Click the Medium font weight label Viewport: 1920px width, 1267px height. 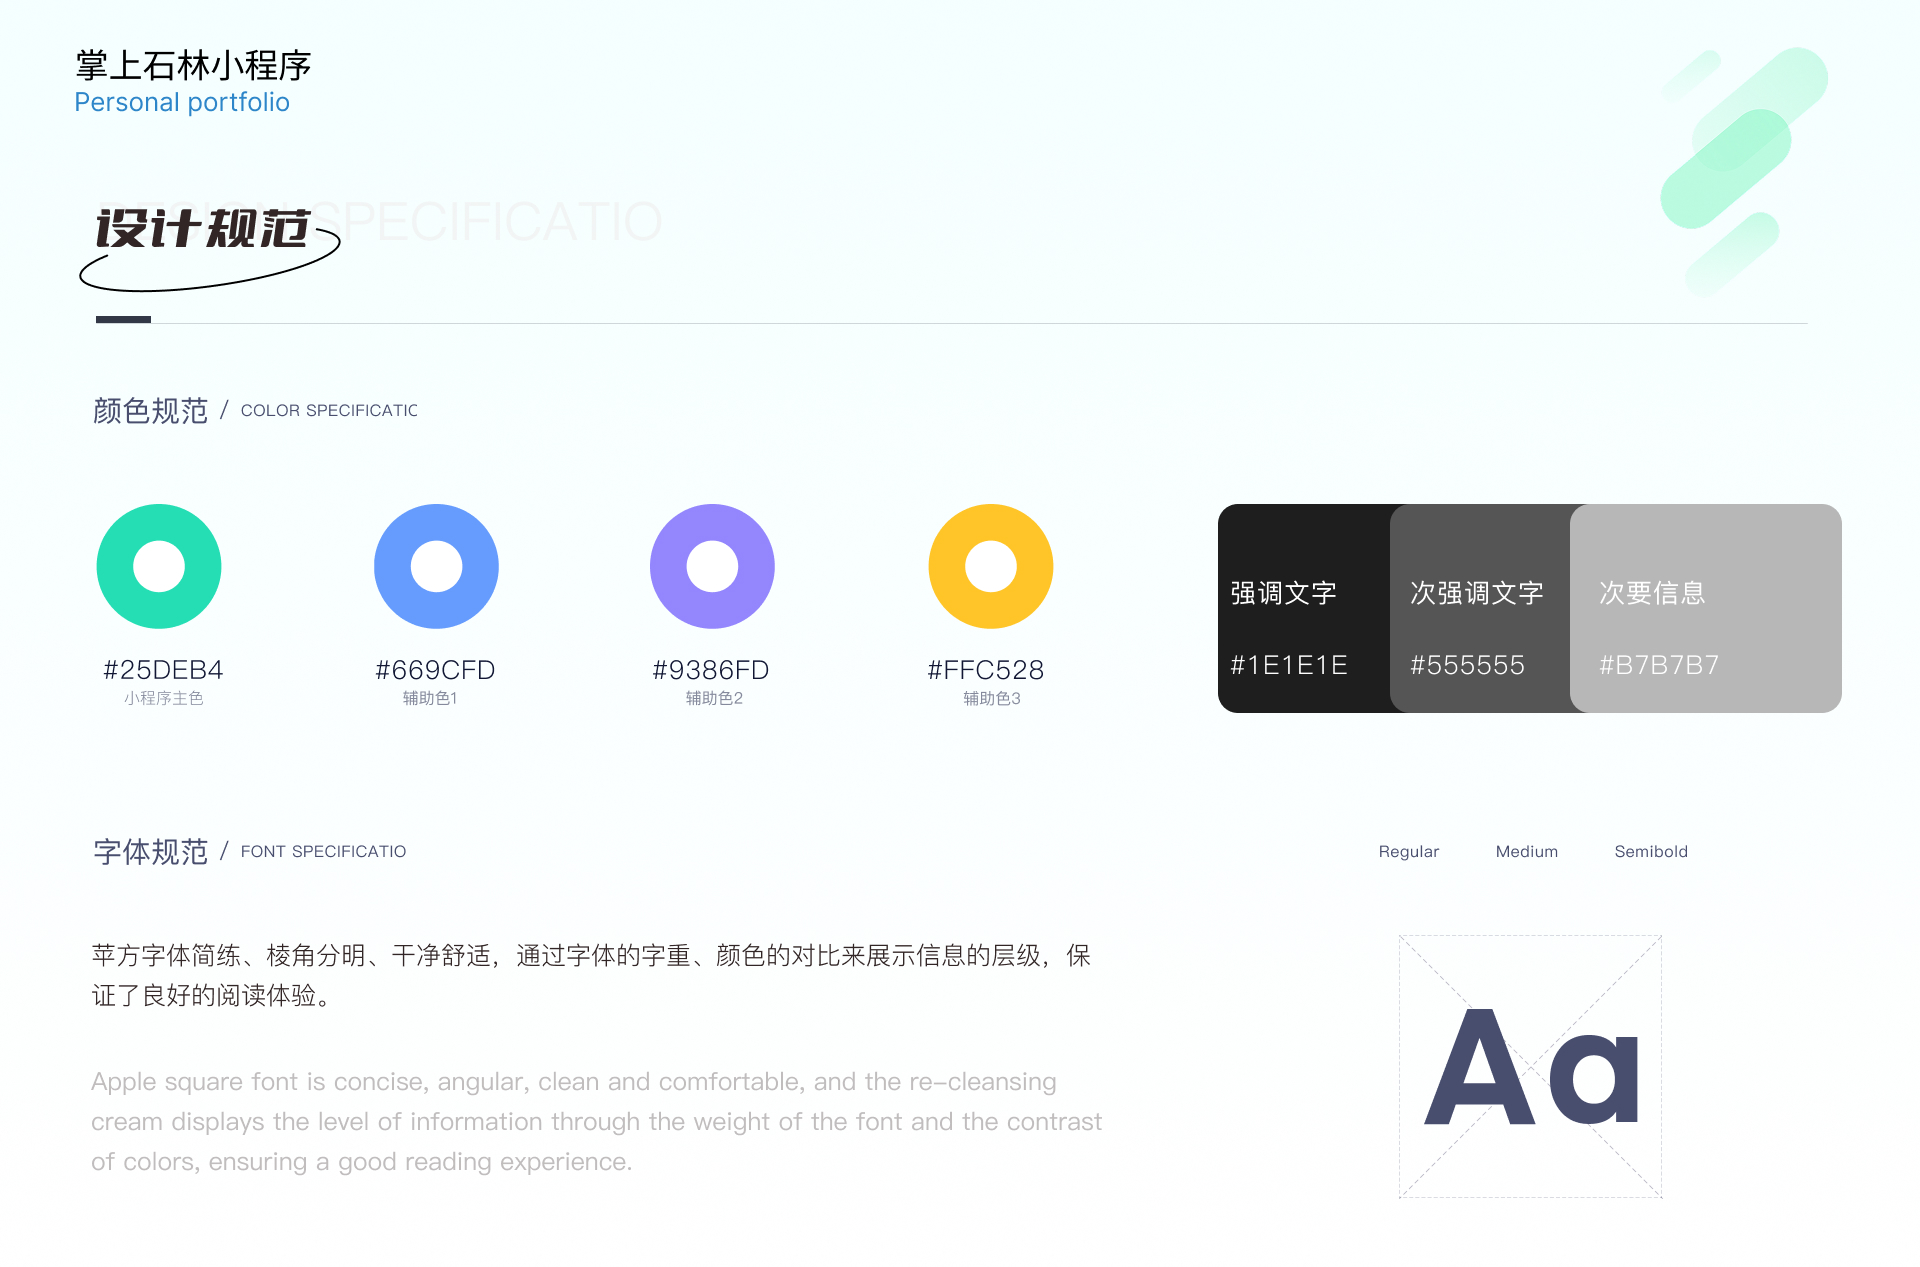[x=1527, y=852]
